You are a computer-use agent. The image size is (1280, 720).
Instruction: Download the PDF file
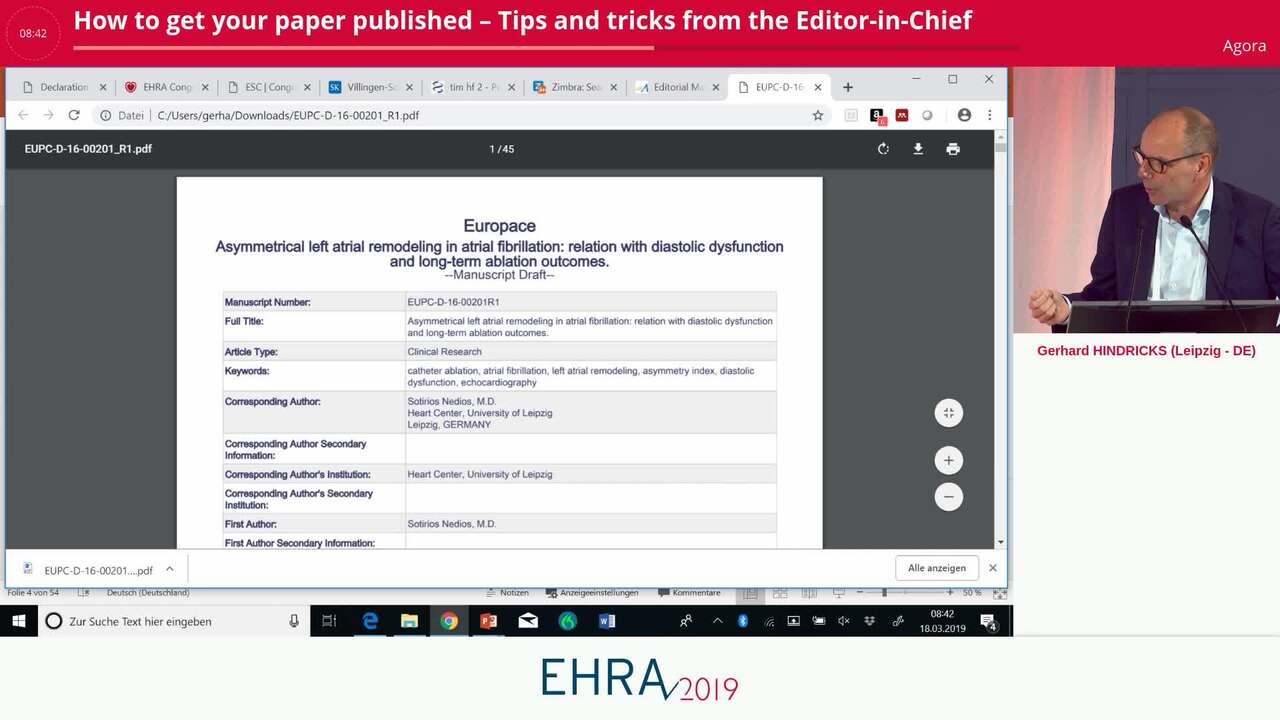[918, 148]
